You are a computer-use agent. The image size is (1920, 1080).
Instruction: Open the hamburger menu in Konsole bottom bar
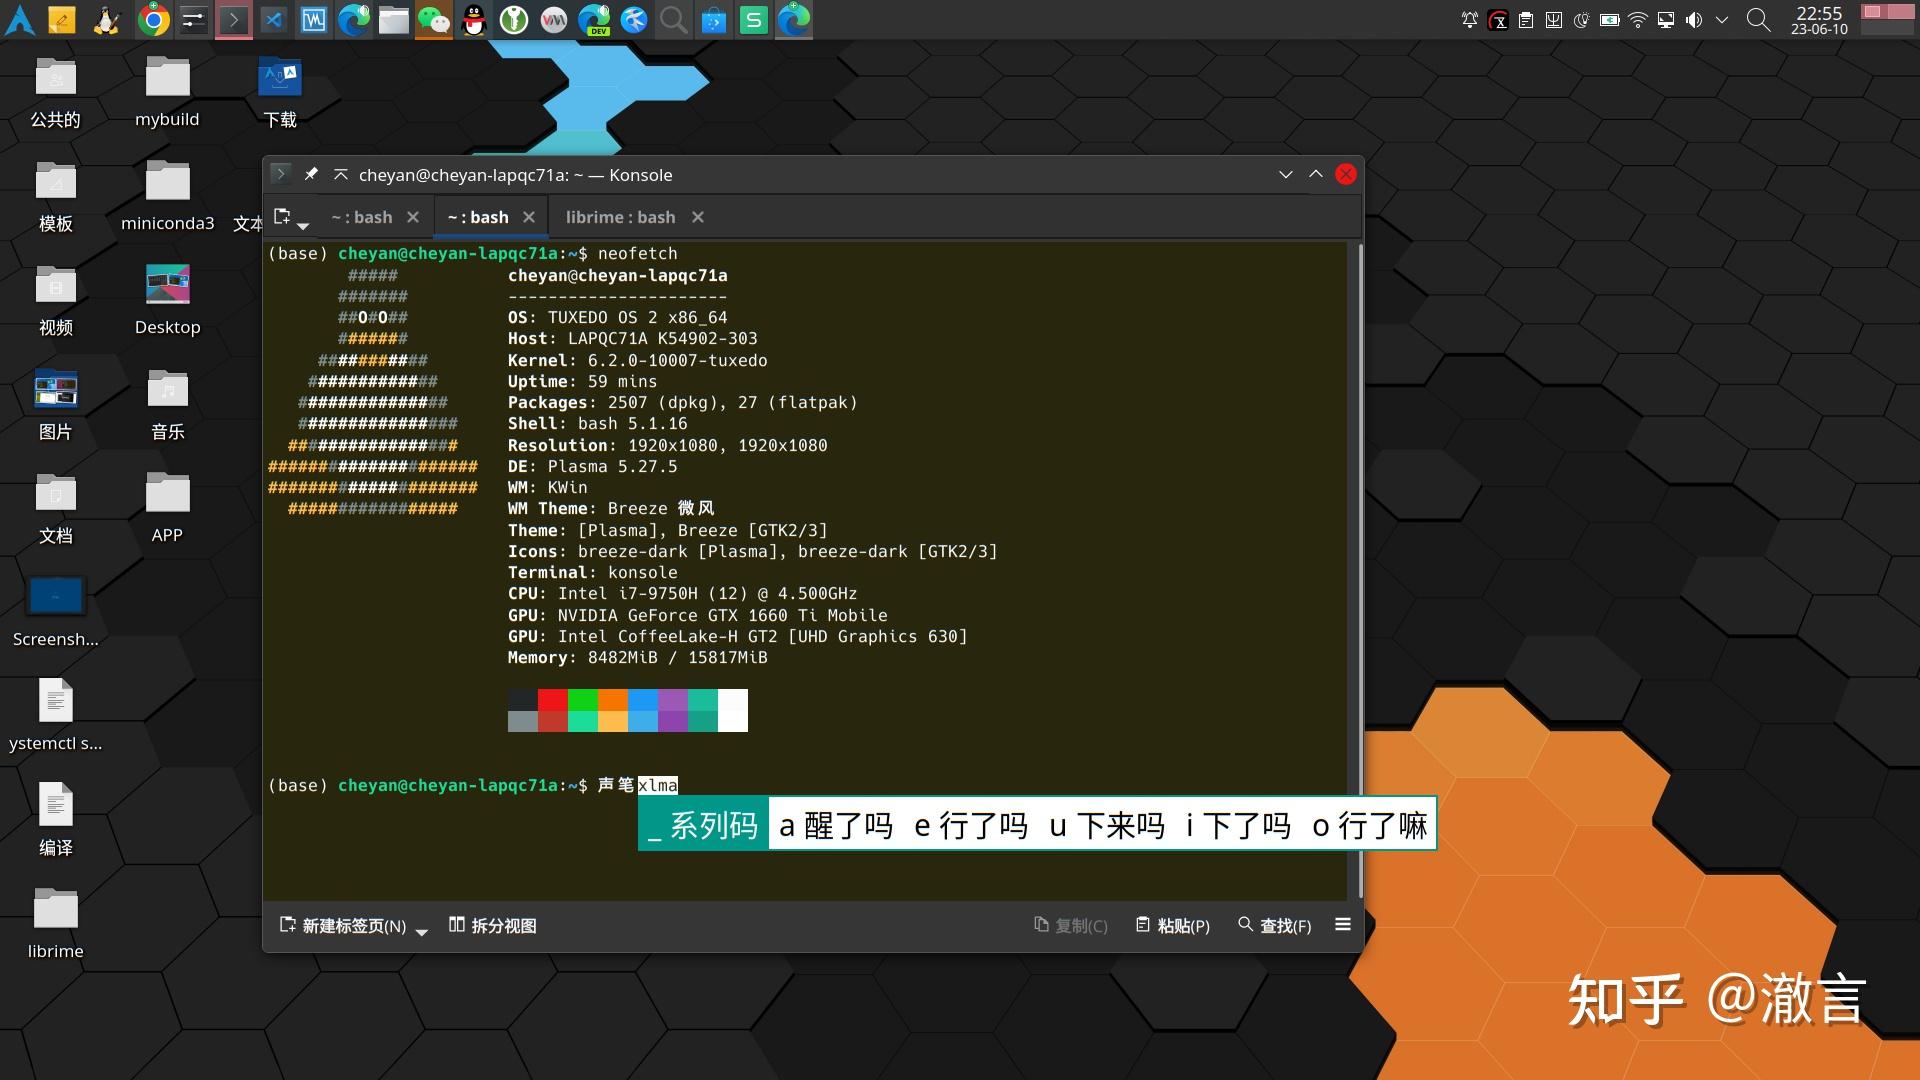pyautogui.click(x=1342, y=925)
